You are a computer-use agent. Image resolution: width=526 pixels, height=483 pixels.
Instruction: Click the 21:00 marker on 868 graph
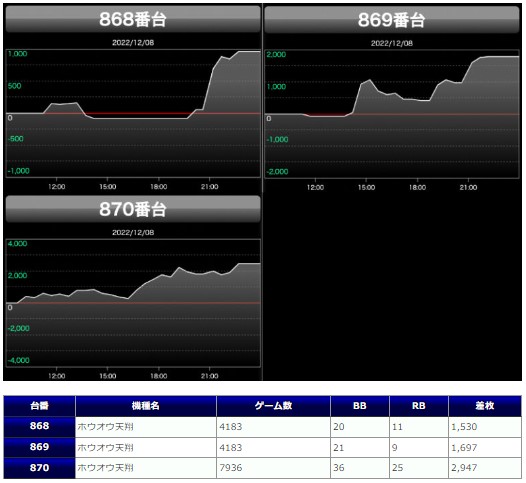(x=209, y=186)
